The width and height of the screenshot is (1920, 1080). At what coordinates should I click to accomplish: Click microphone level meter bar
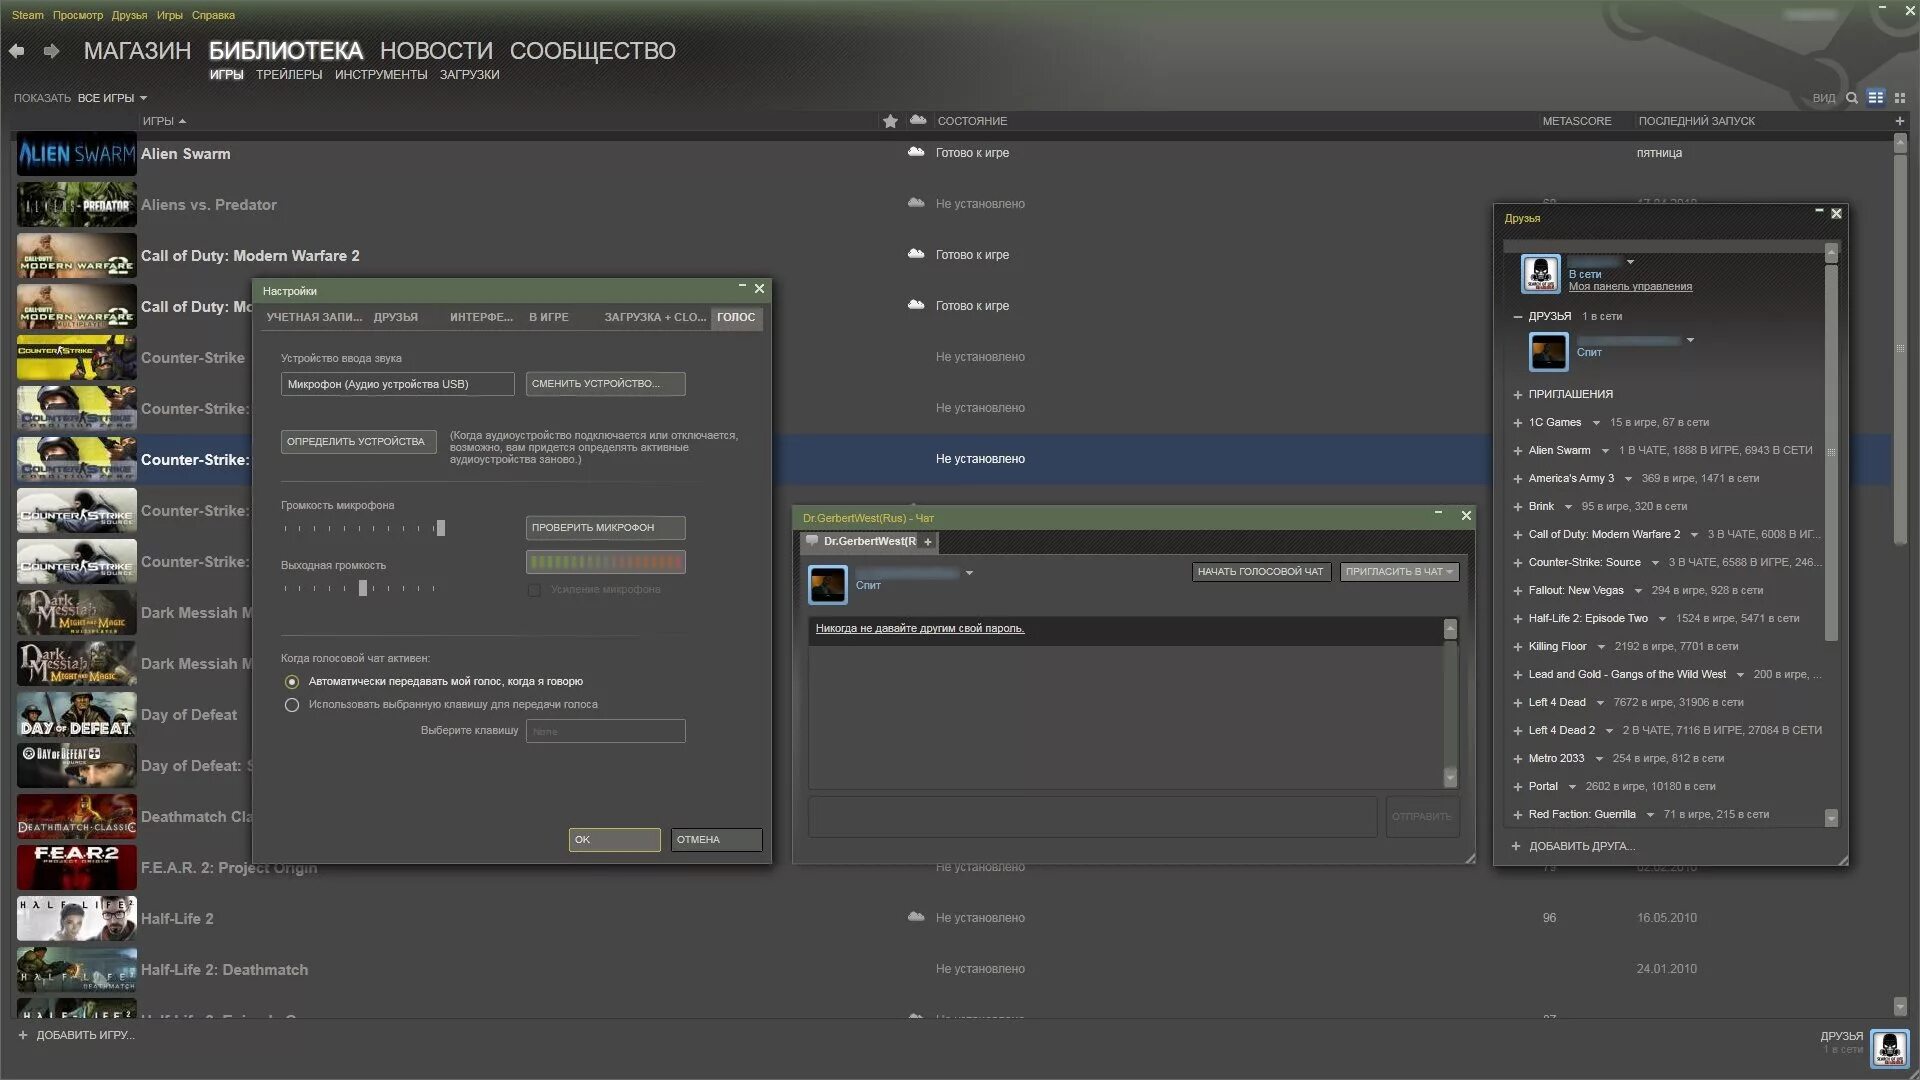coord(606,562)
